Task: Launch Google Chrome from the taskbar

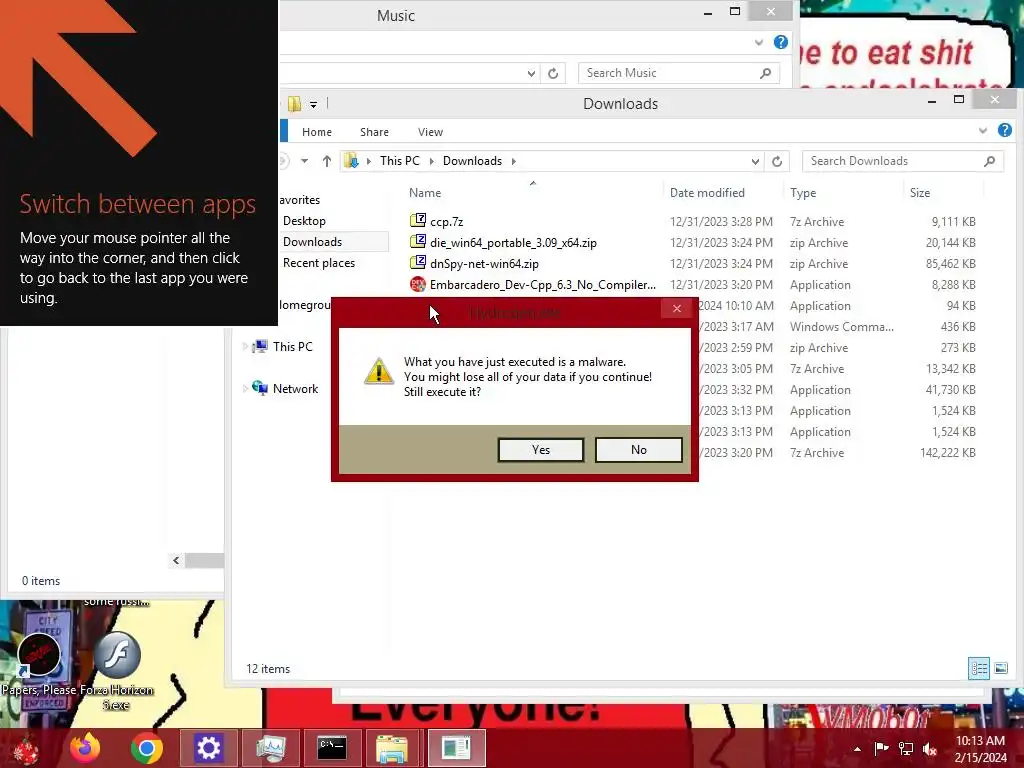Action: [x=146, y=748]
